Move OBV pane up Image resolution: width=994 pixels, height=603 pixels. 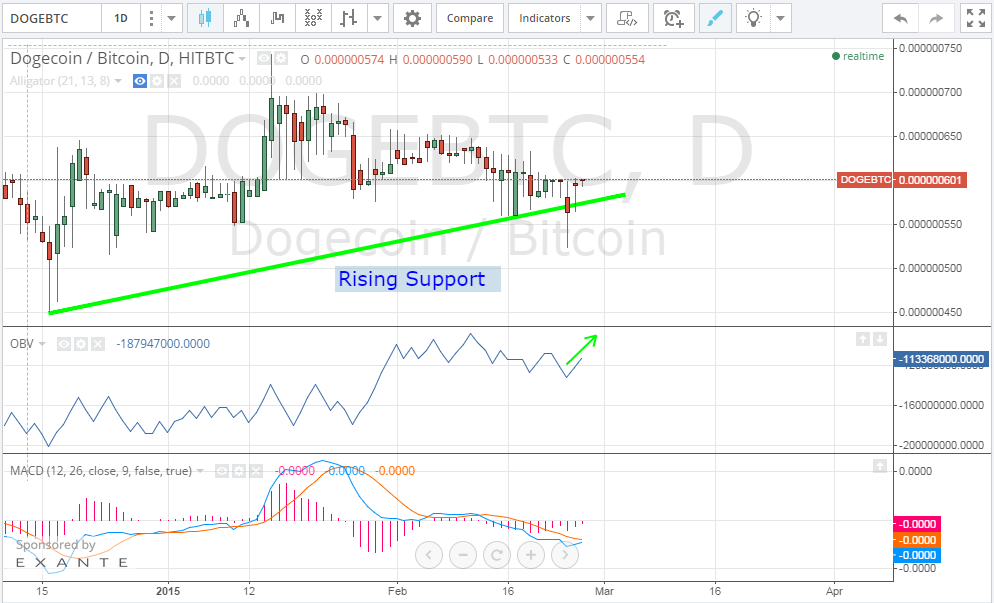863,339
